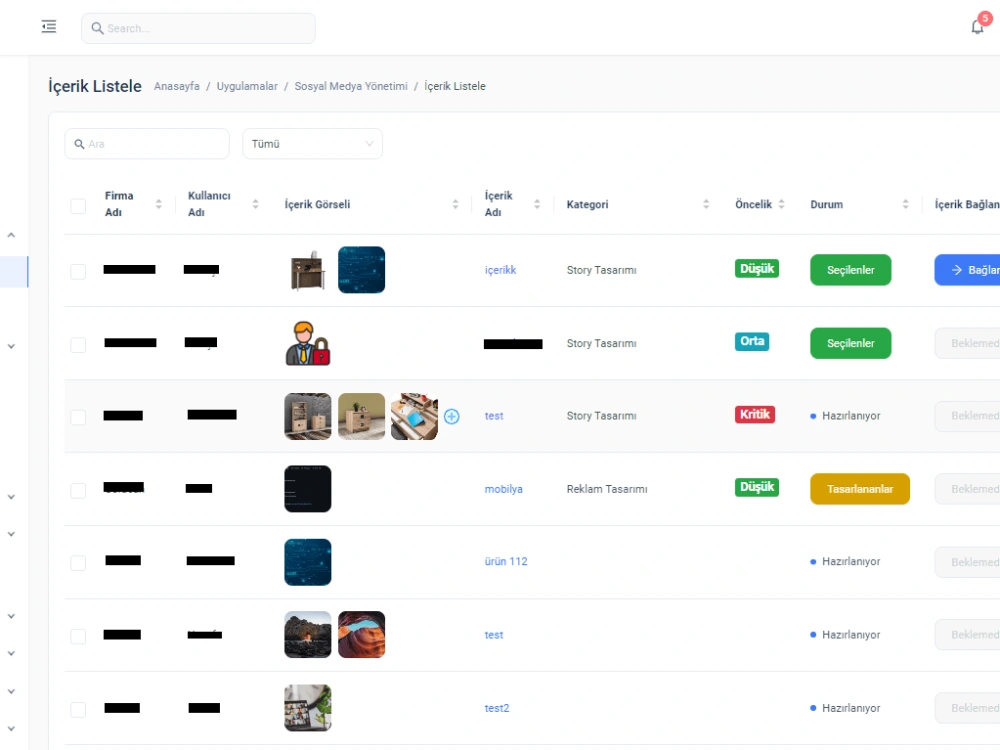Open the içerikk content link

(x=500, y=270)
